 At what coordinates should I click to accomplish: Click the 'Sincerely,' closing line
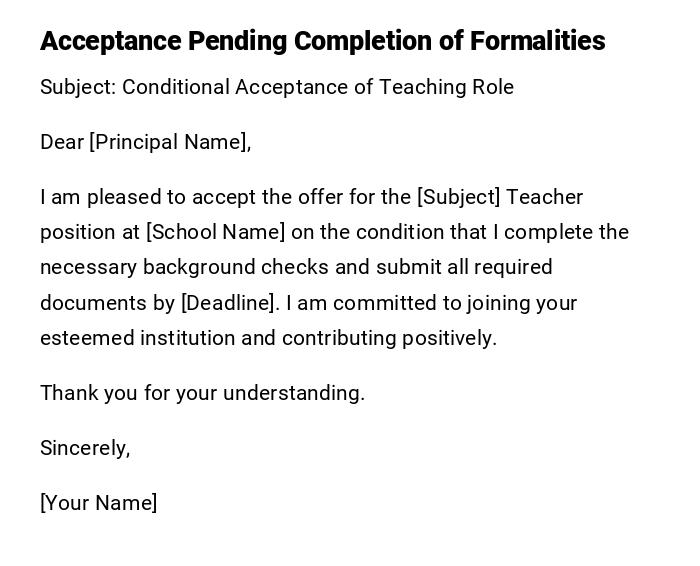[x=85, y=448]
